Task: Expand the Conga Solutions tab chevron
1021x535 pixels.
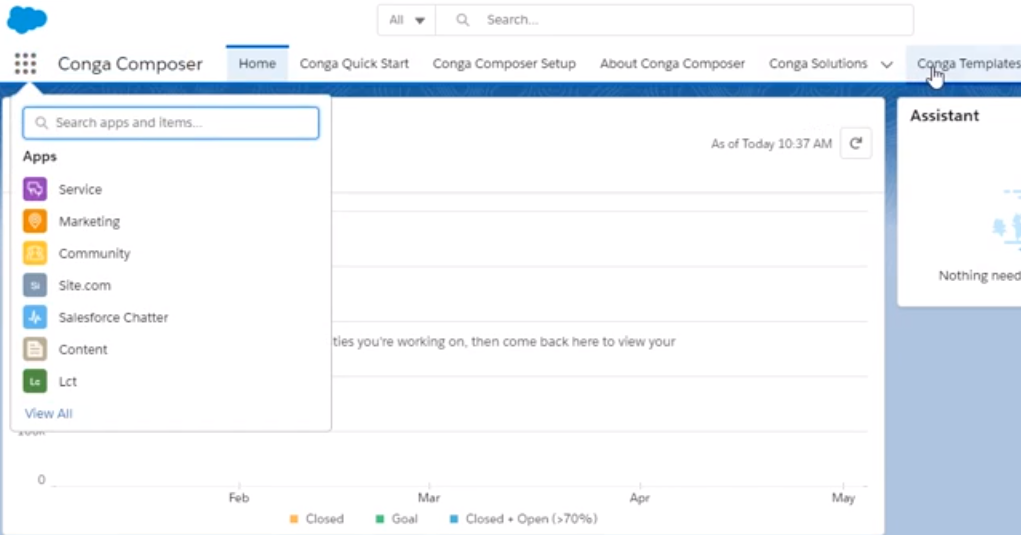Action: [x=886, y=64]
